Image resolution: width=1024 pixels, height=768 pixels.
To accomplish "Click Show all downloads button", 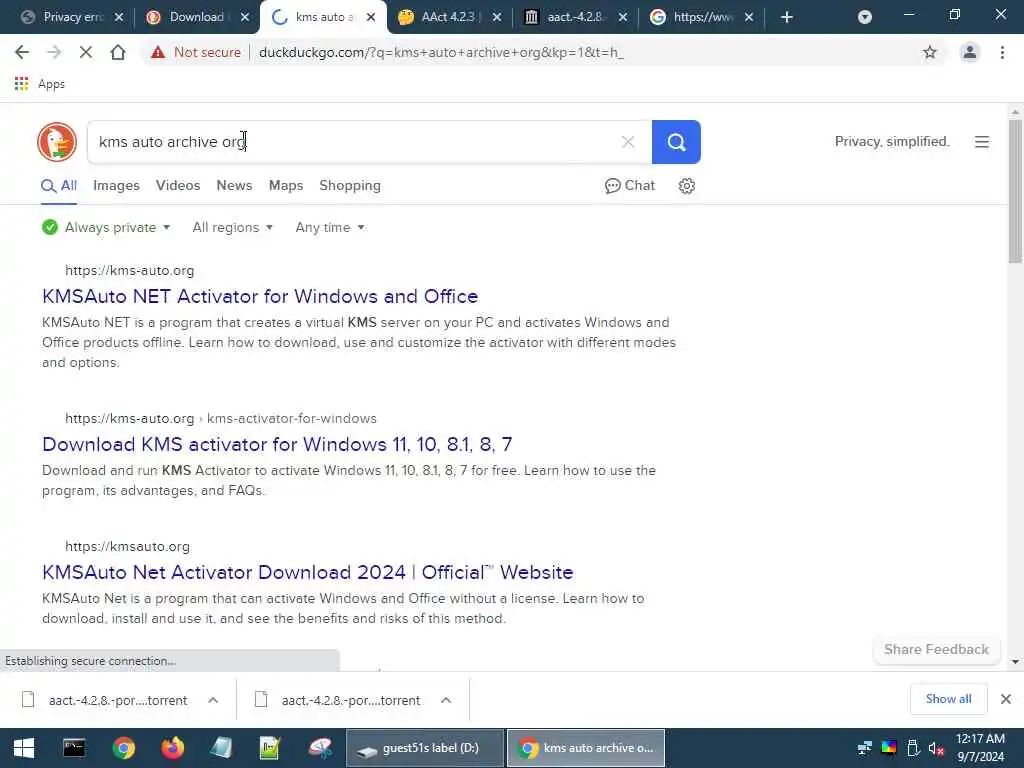I will click(x=948, y=699).
